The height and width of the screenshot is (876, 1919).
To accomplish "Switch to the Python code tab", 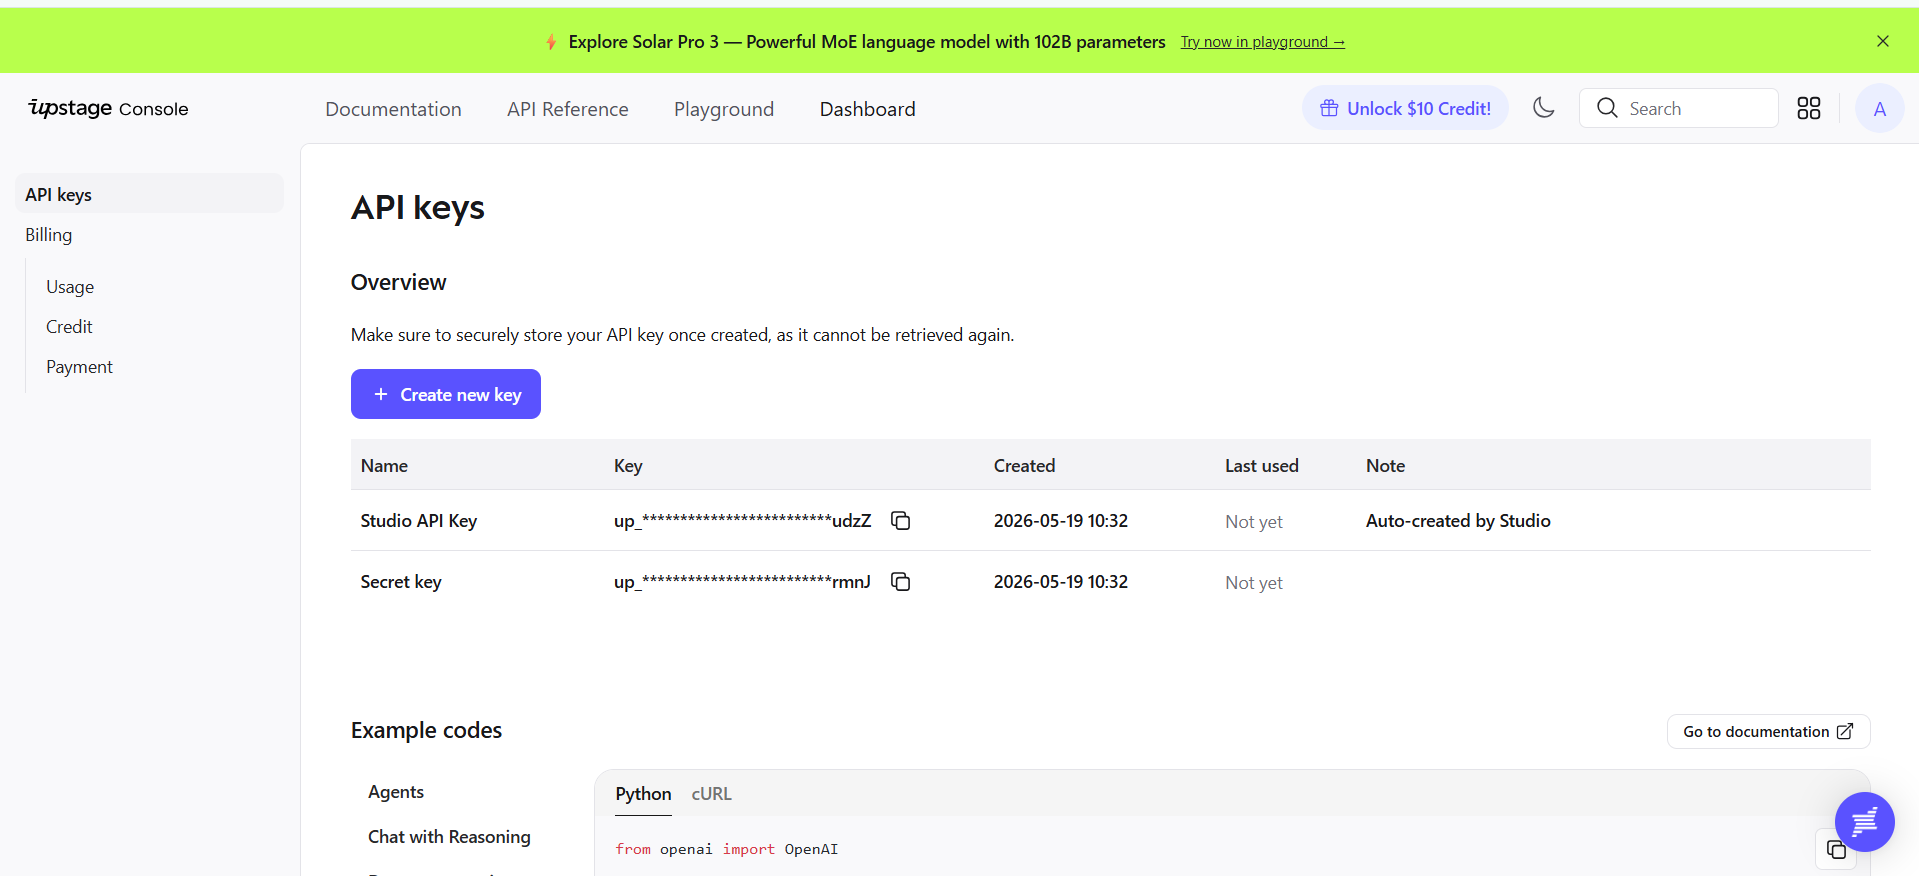I will coord(643,794).
